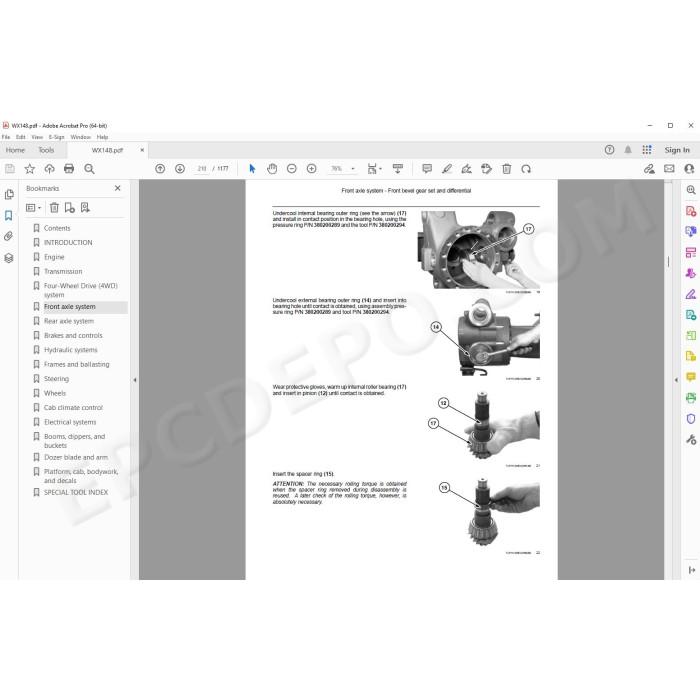The image size is (700, 700).
Task: Open the View menu
Action: [37, 137]
